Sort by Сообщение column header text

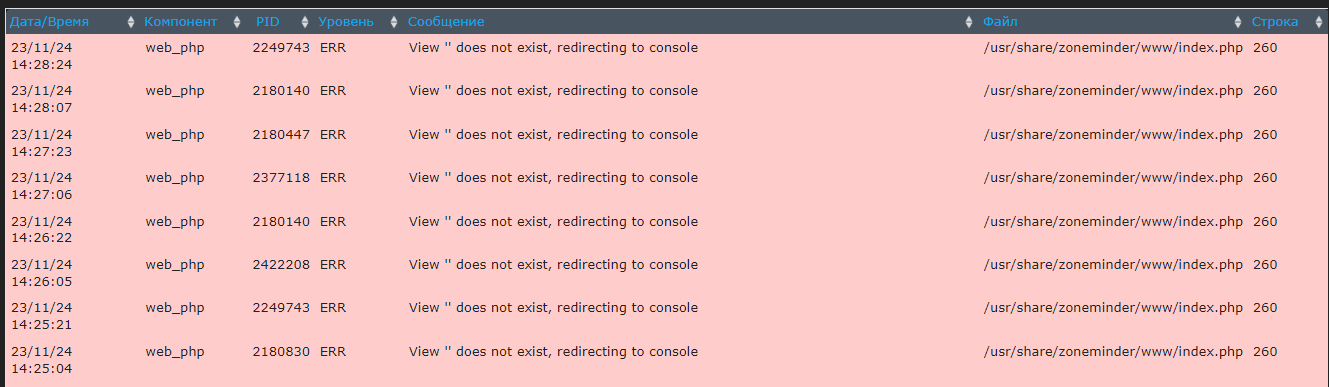[446, 22]
